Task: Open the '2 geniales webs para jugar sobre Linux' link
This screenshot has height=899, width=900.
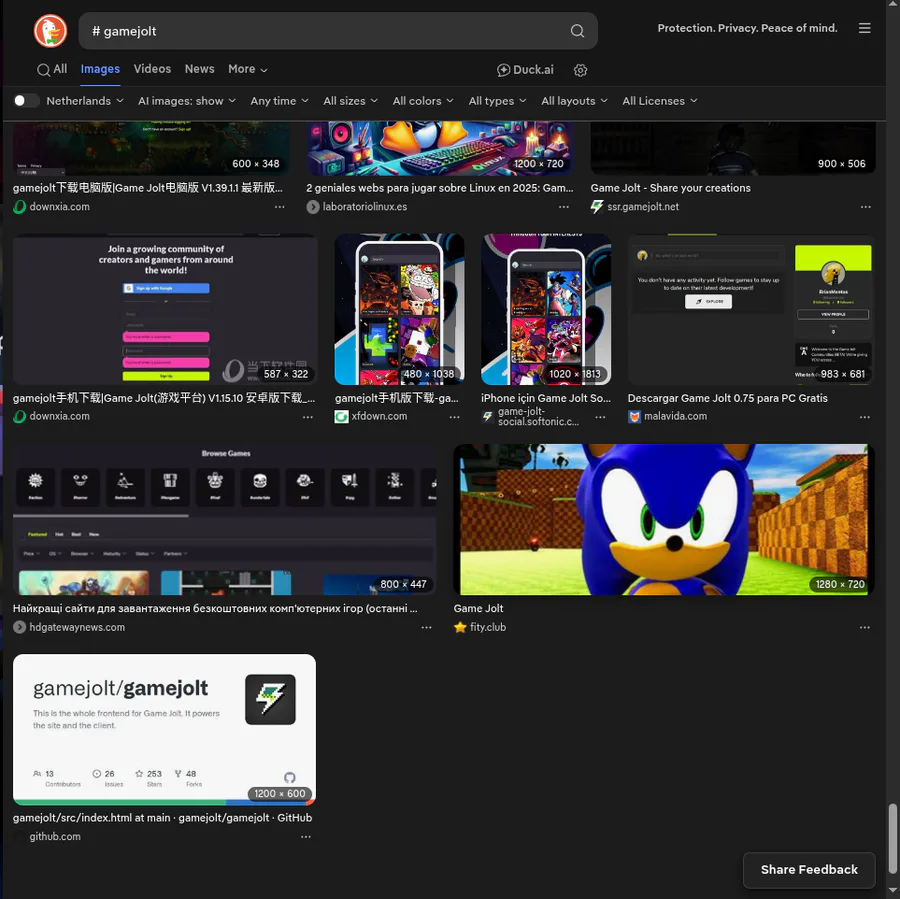Action: (440, 188)
